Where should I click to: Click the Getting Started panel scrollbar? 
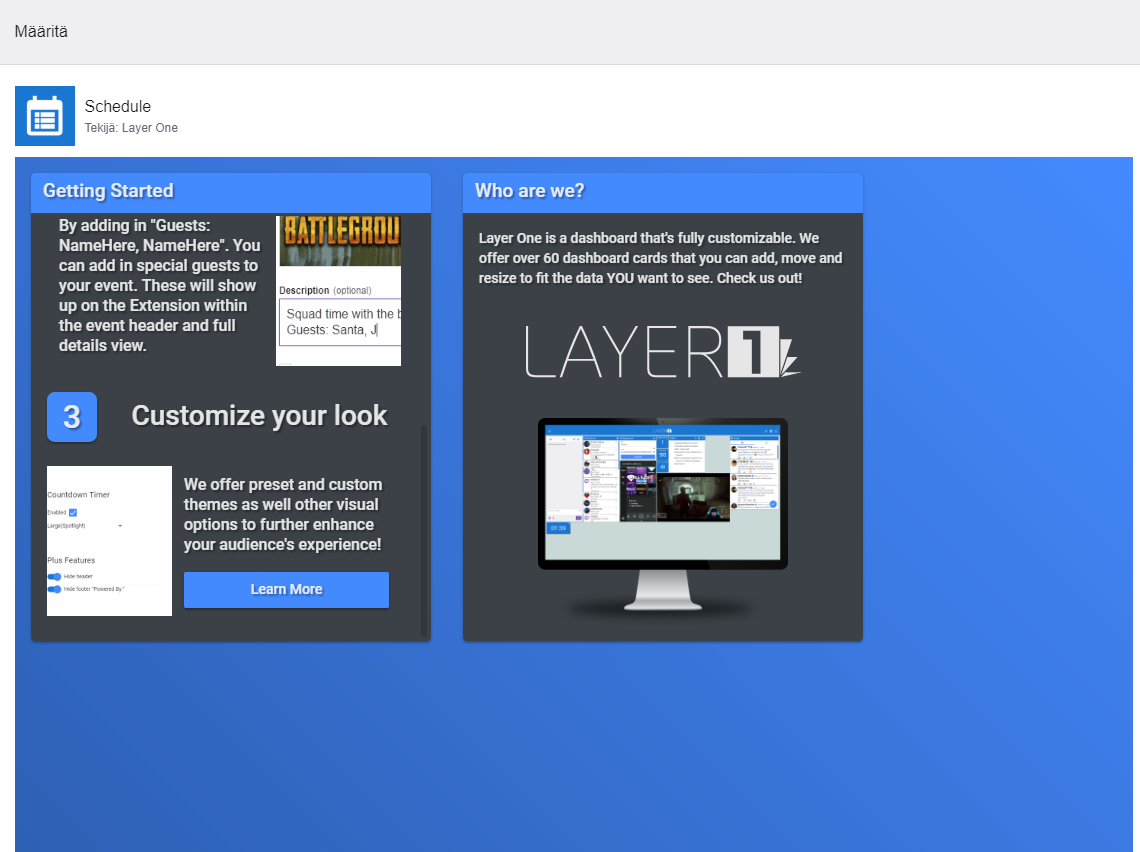[x=424, y=531]
